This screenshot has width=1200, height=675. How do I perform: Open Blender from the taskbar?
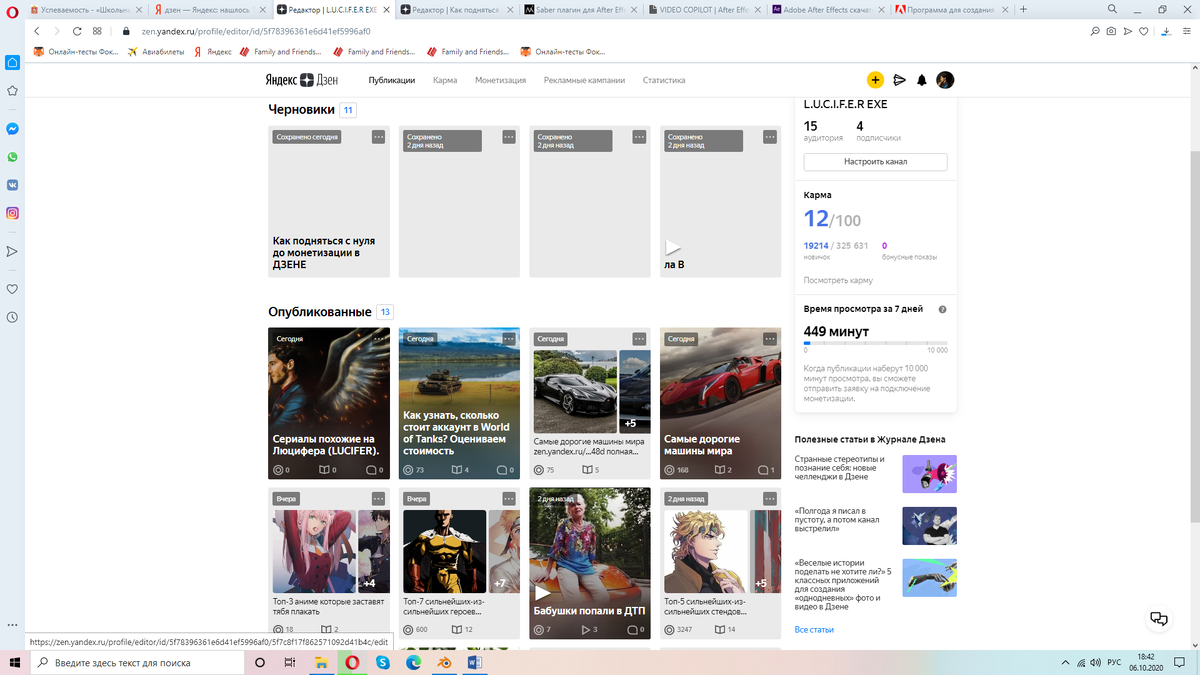pos(445,662)
